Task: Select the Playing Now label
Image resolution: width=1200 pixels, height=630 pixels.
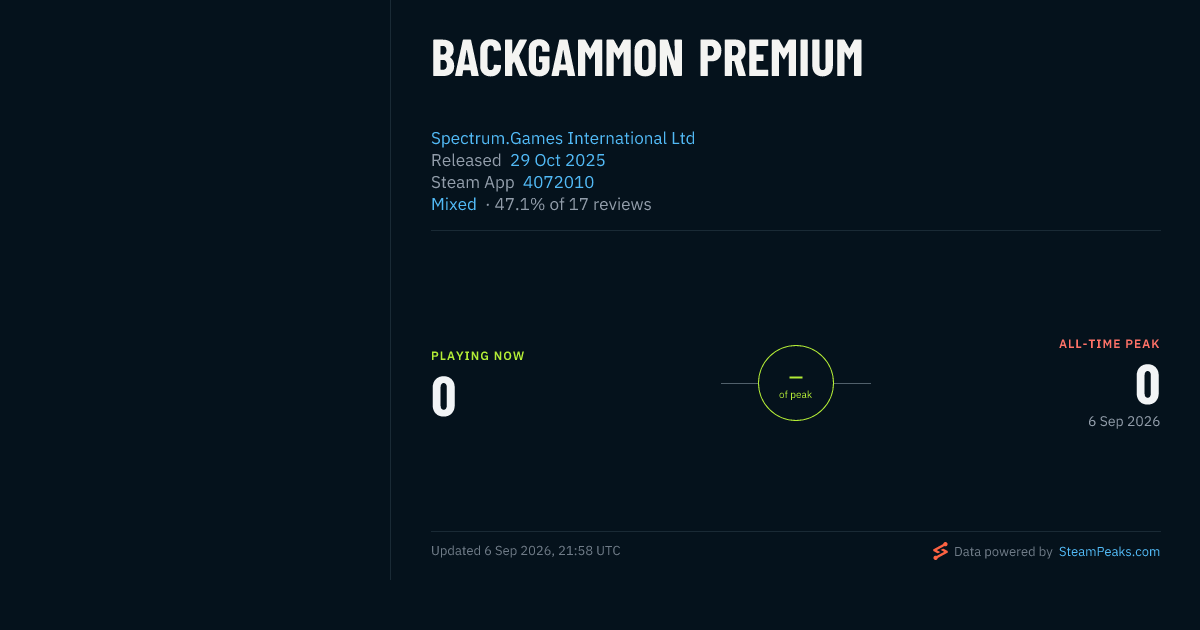Action: (x=478, y=356)
